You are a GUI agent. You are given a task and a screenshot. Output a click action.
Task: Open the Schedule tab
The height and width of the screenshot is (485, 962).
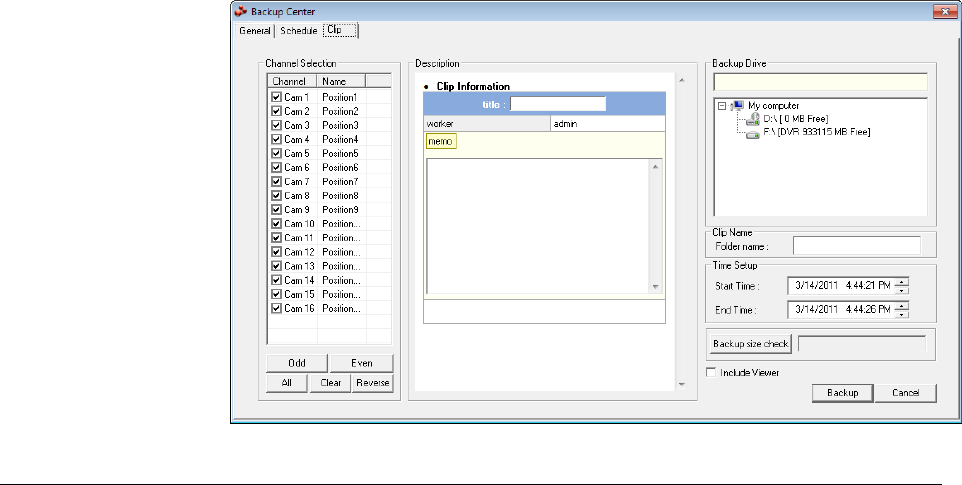point(298,31)
